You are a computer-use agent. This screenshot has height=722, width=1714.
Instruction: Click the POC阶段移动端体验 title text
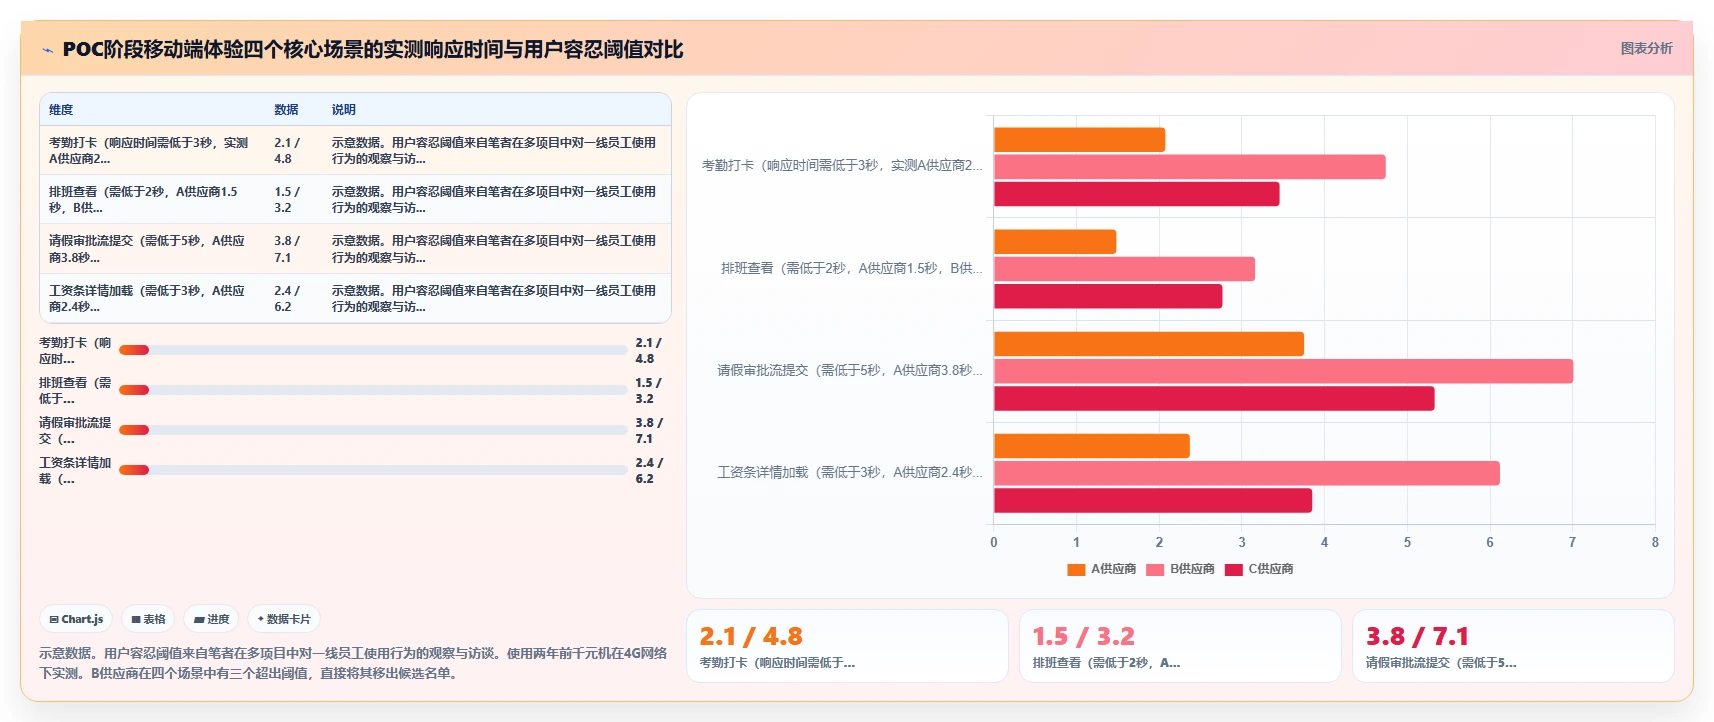(x=373, y=49)
